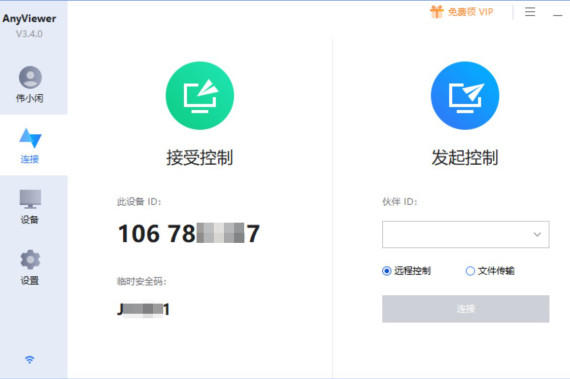
Task: Select the device ID starting with 106 78
Action: 189,233
